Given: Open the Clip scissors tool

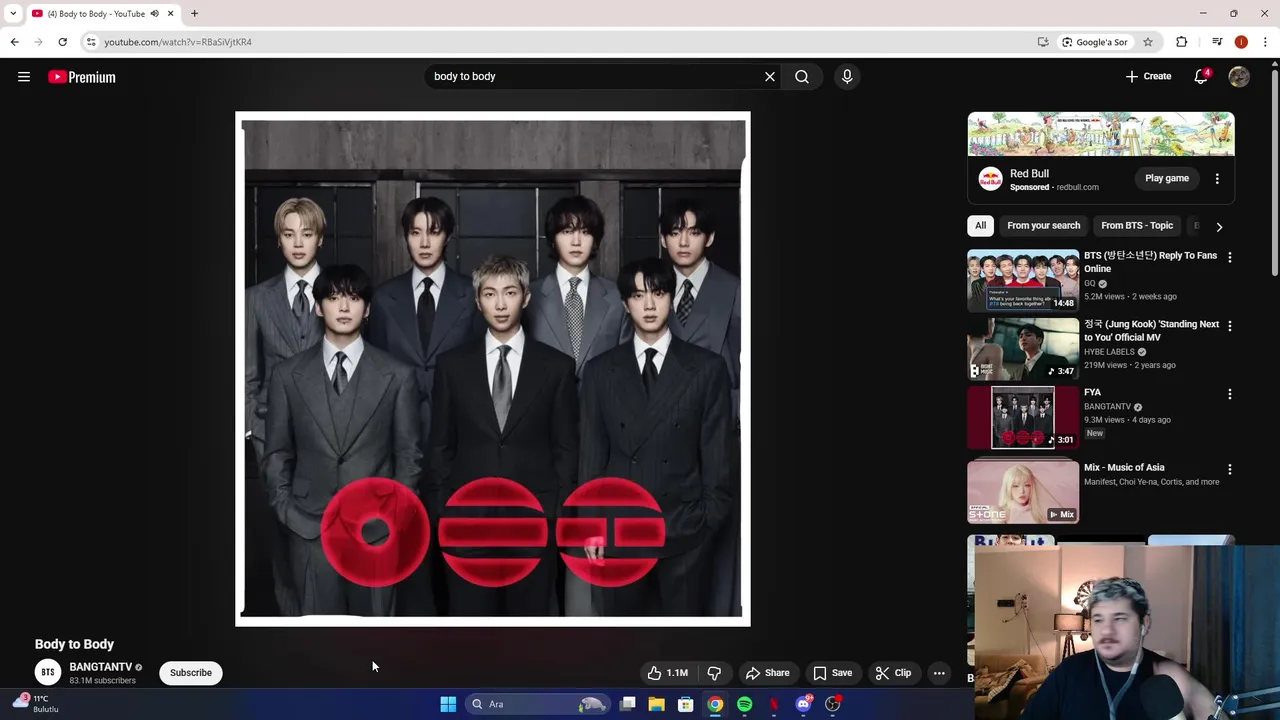Looking at the screenshot, I should point(893,673).
